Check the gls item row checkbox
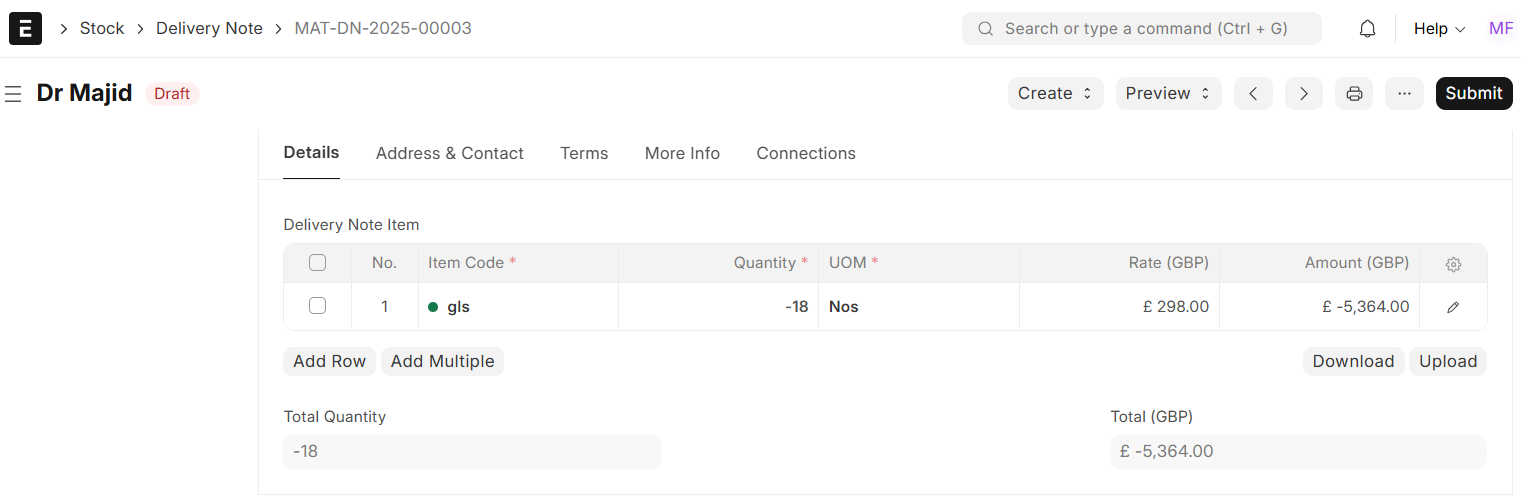This screenshot has height=496, width=1521. [317, 306]
